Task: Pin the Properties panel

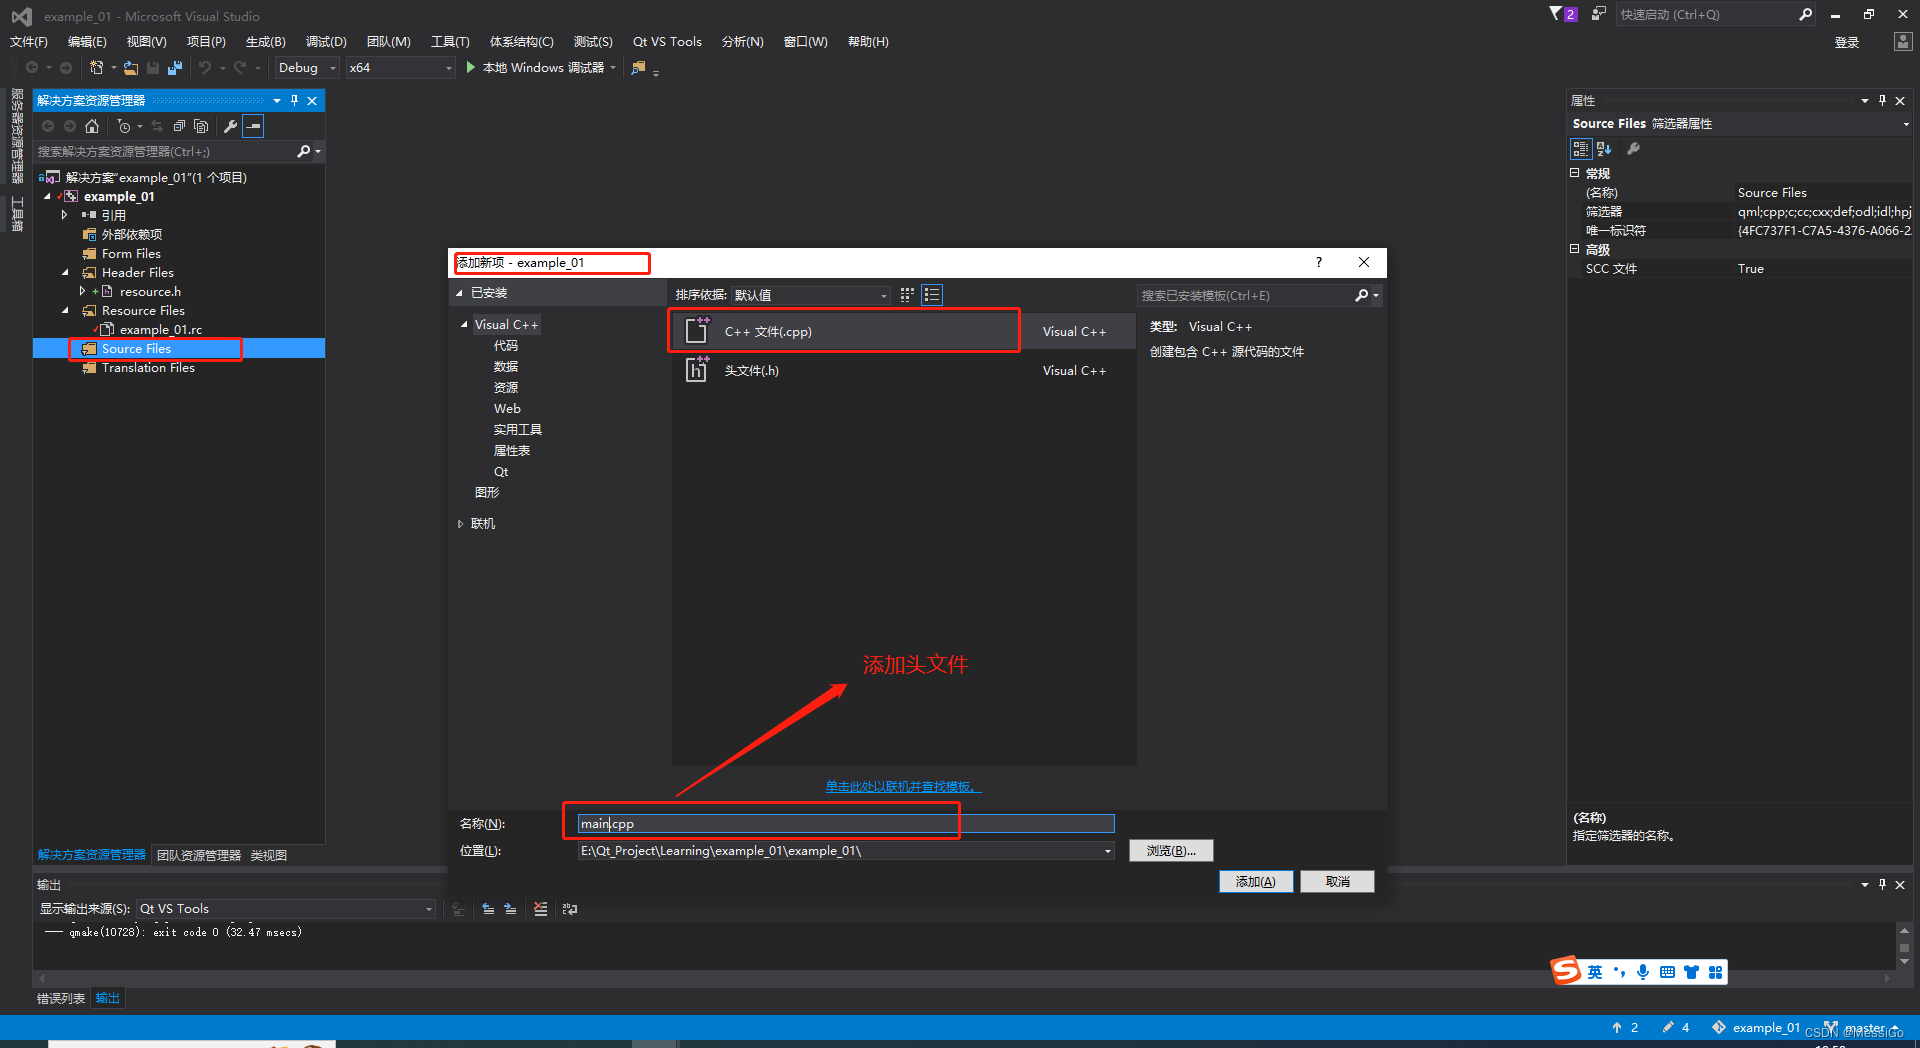Action: coord(1882,101)
